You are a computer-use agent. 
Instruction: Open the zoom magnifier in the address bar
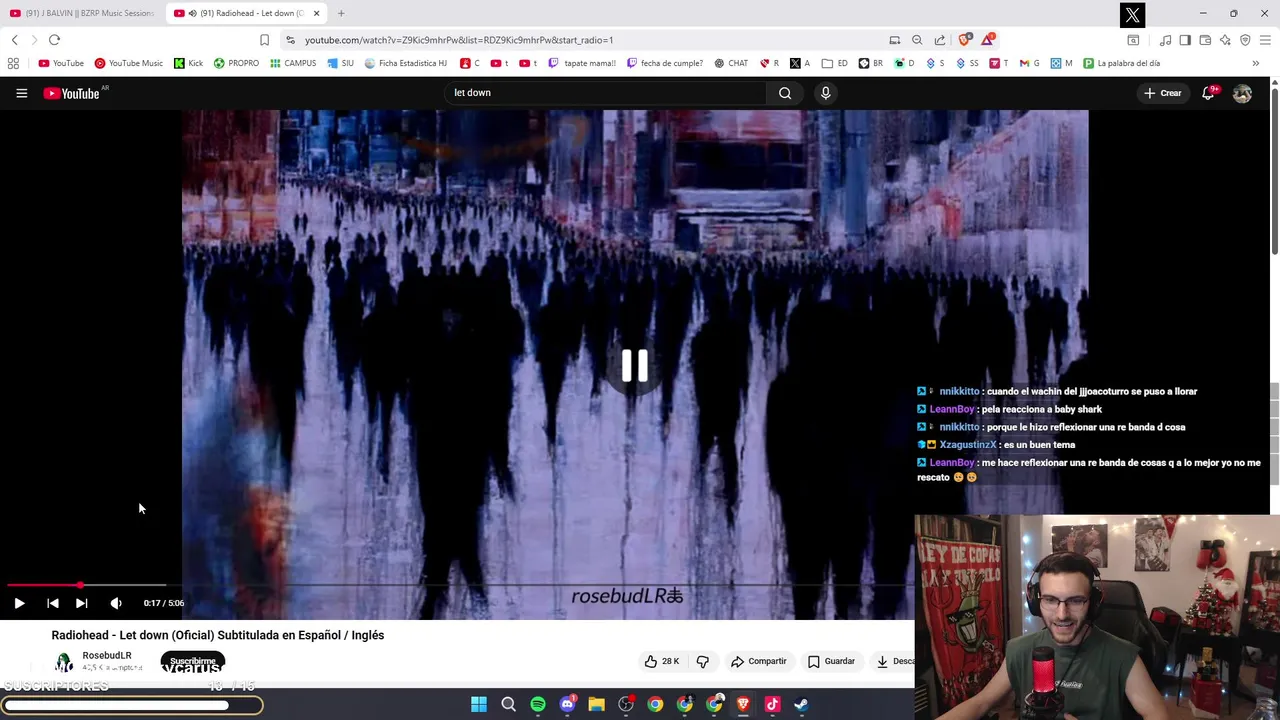917,40
